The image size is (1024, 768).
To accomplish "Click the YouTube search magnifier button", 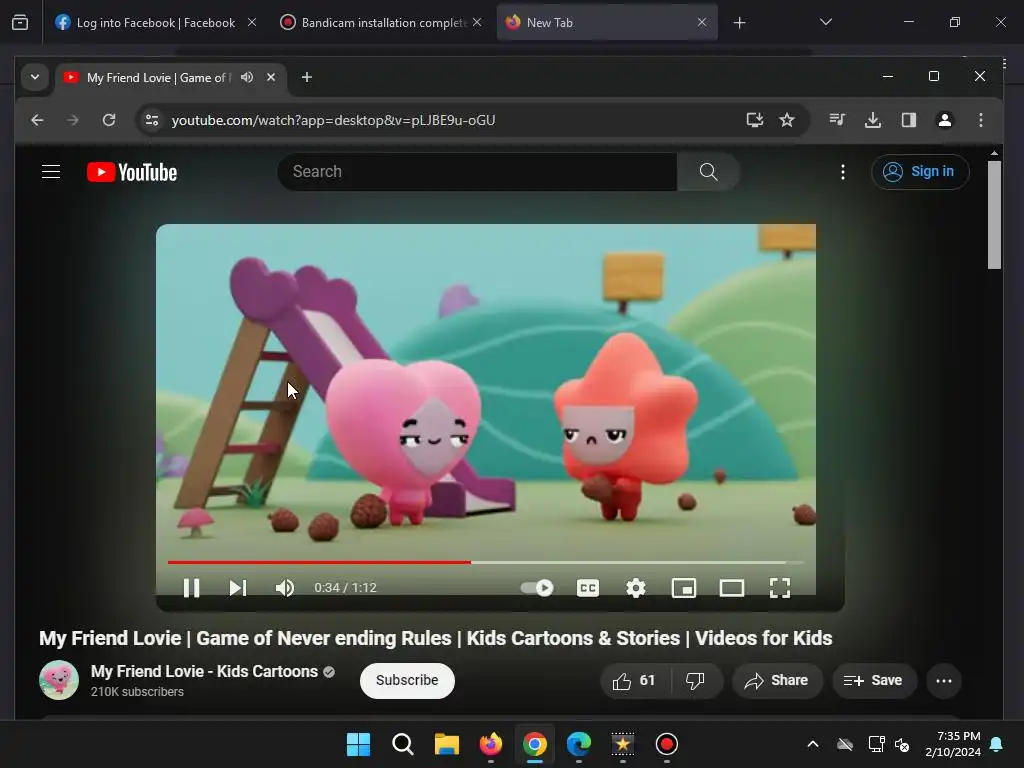I will coord(708,172).
